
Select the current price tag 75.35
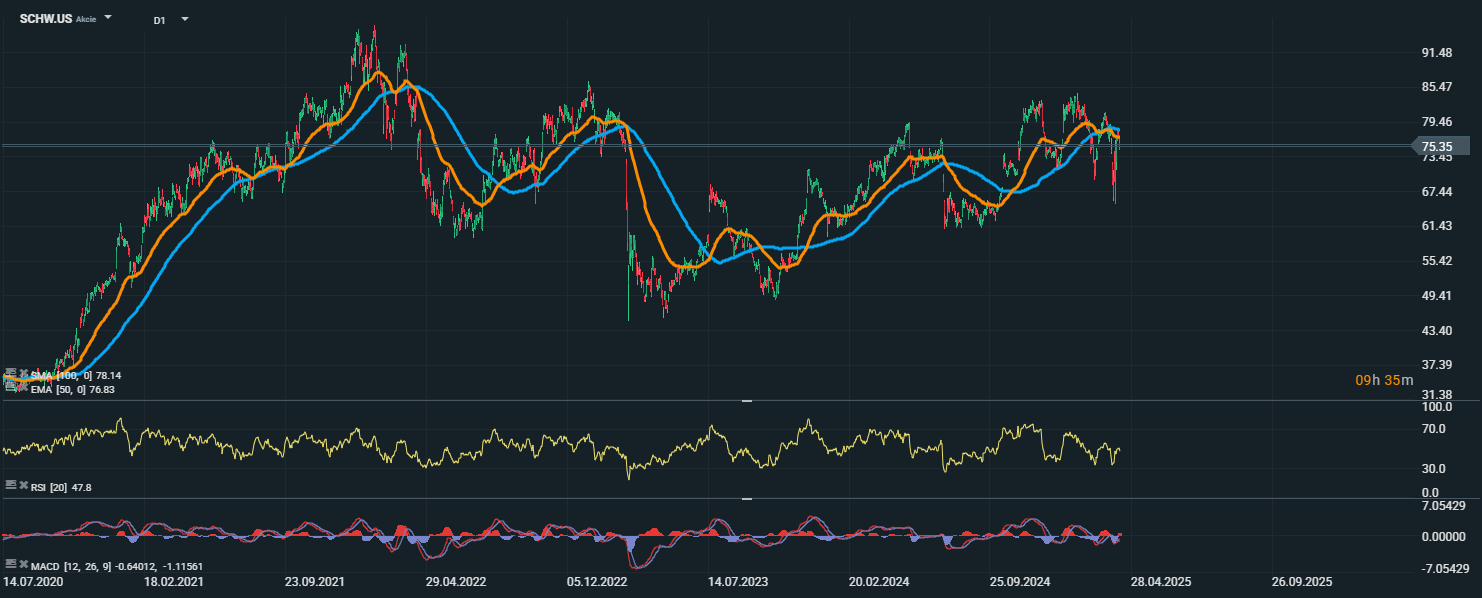tap(1438, 146)
